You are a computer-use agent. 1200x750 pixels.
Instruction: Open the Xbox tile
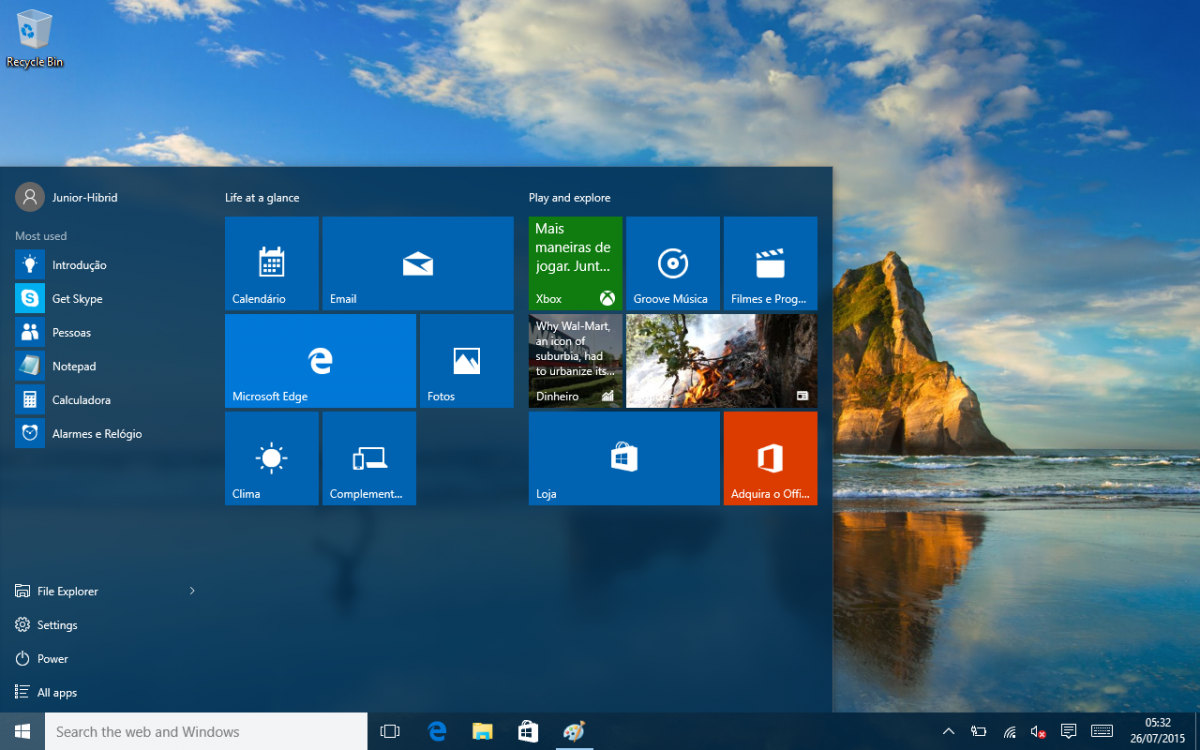pyautogui.click(x=576, y=263)
